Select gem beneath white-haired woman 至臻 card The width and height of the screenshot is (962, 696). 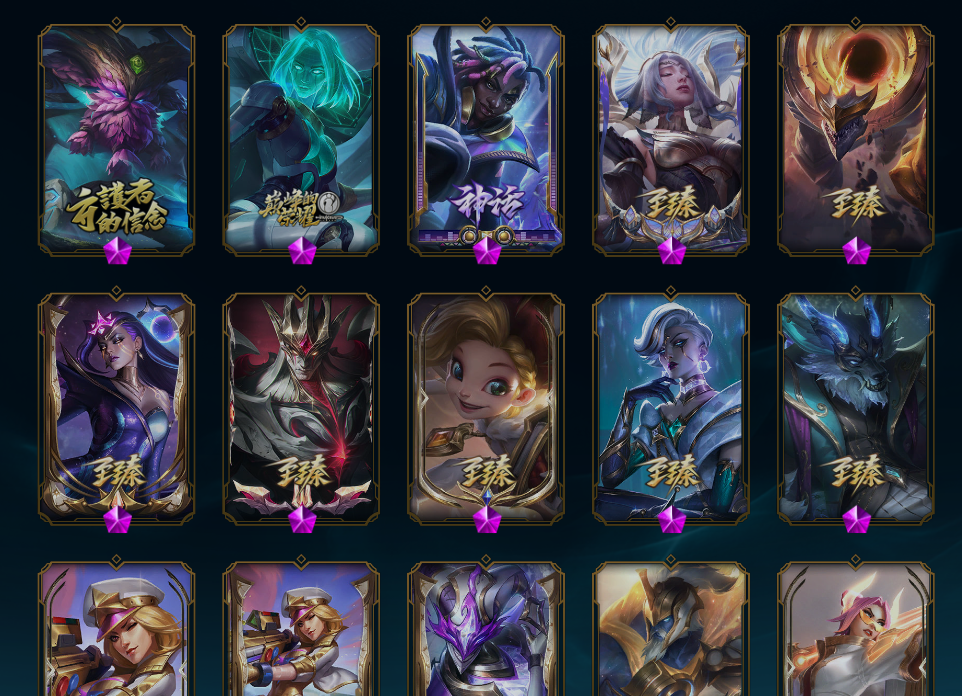[672, 251]
